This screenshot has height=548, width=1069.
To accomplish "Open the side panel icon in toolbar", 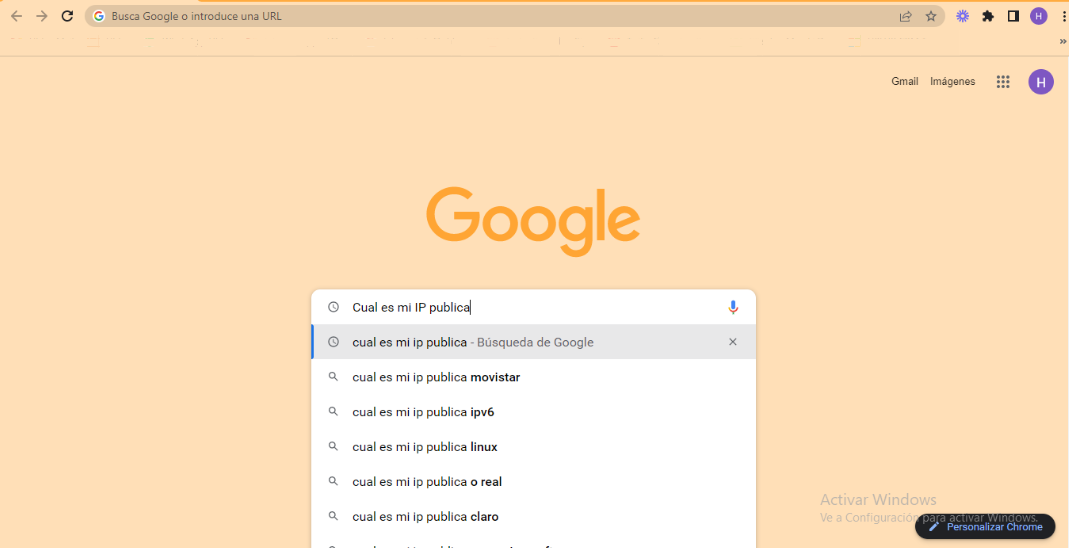I will tap(1013, 16).
